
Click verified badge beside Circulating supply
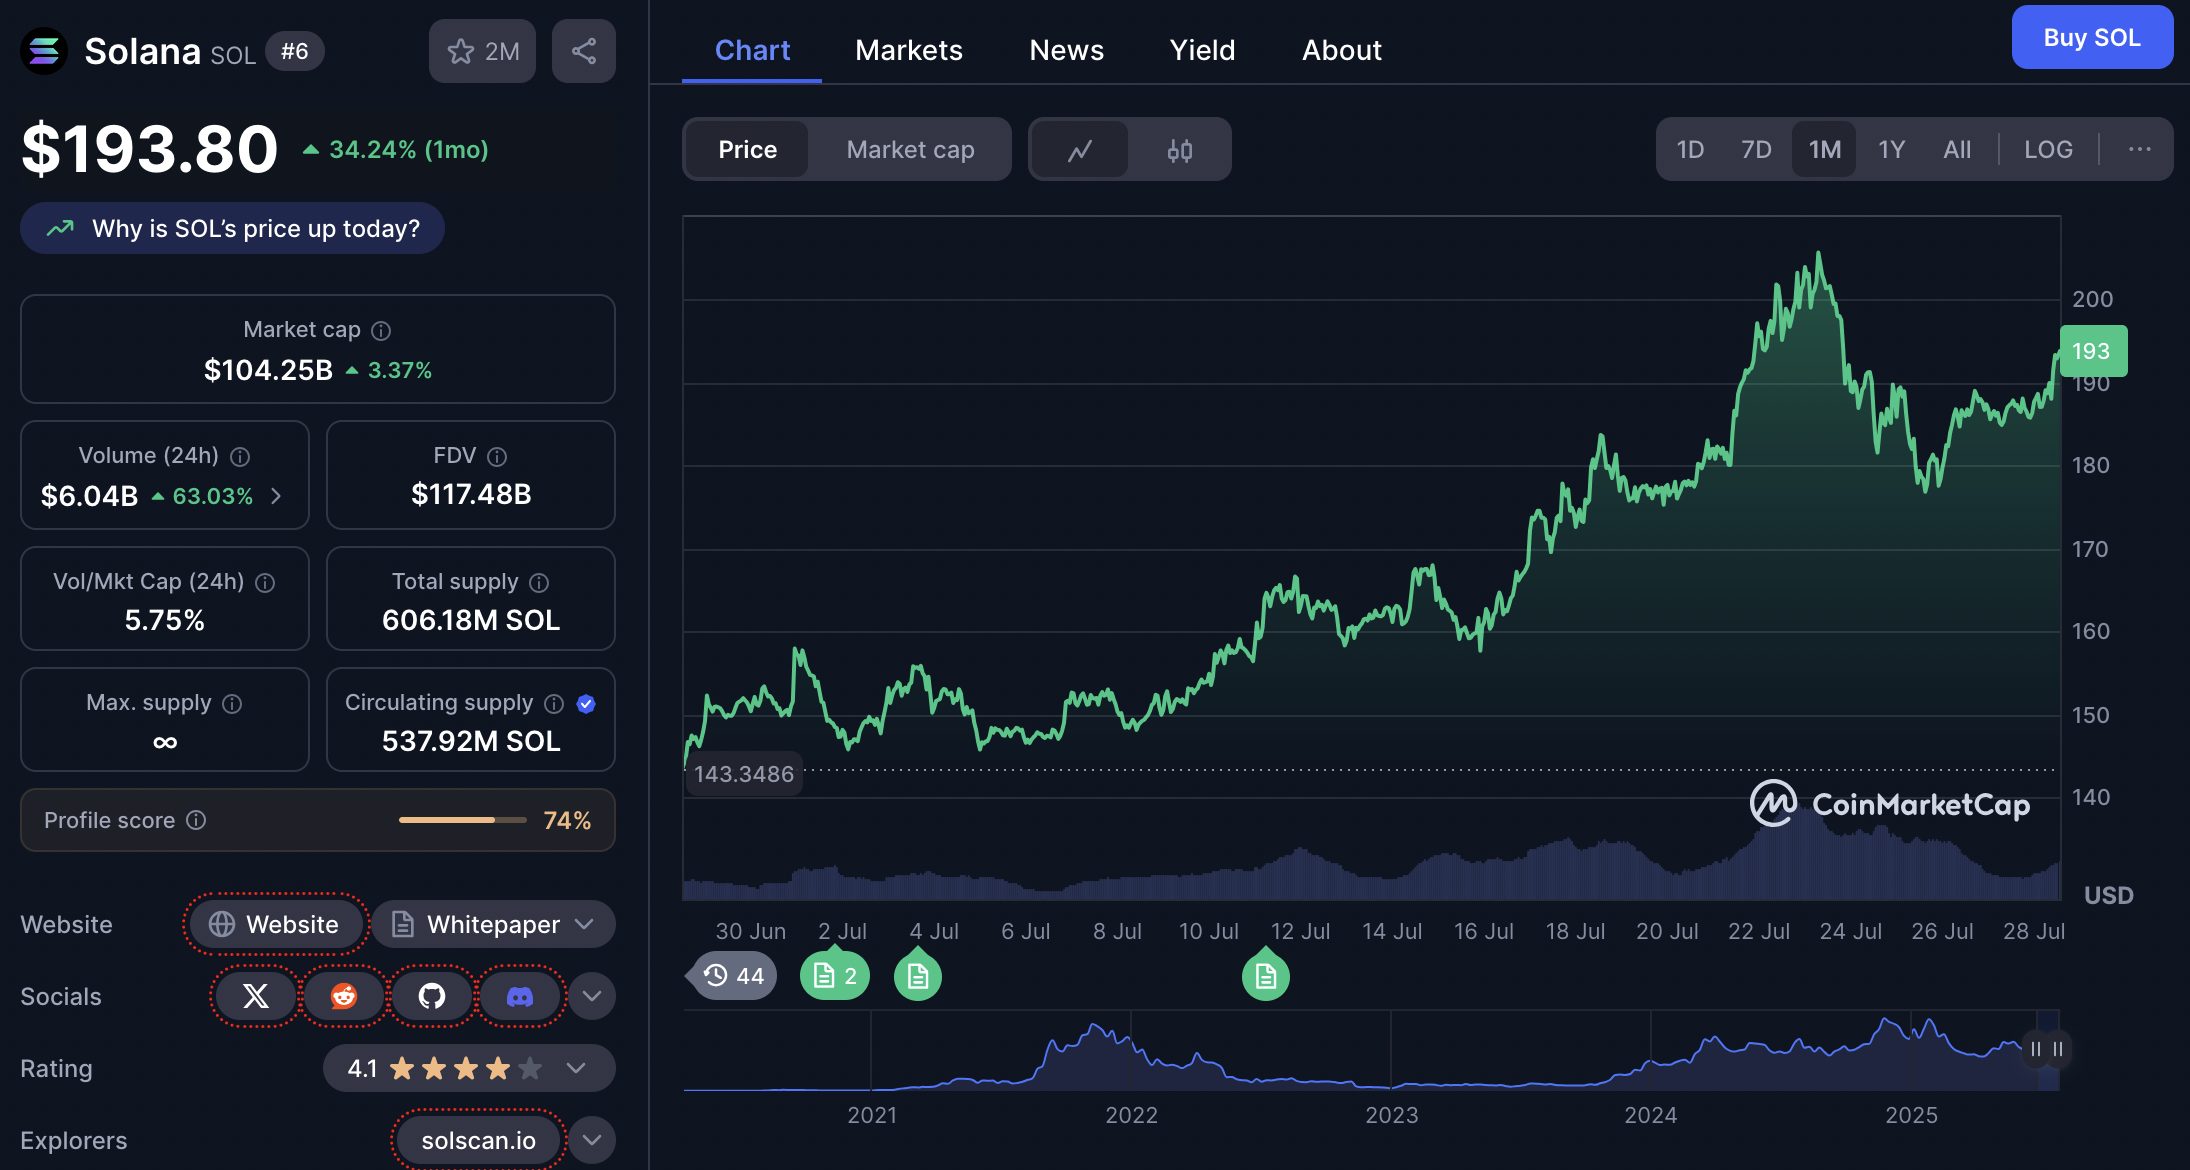tap(587, 703)
